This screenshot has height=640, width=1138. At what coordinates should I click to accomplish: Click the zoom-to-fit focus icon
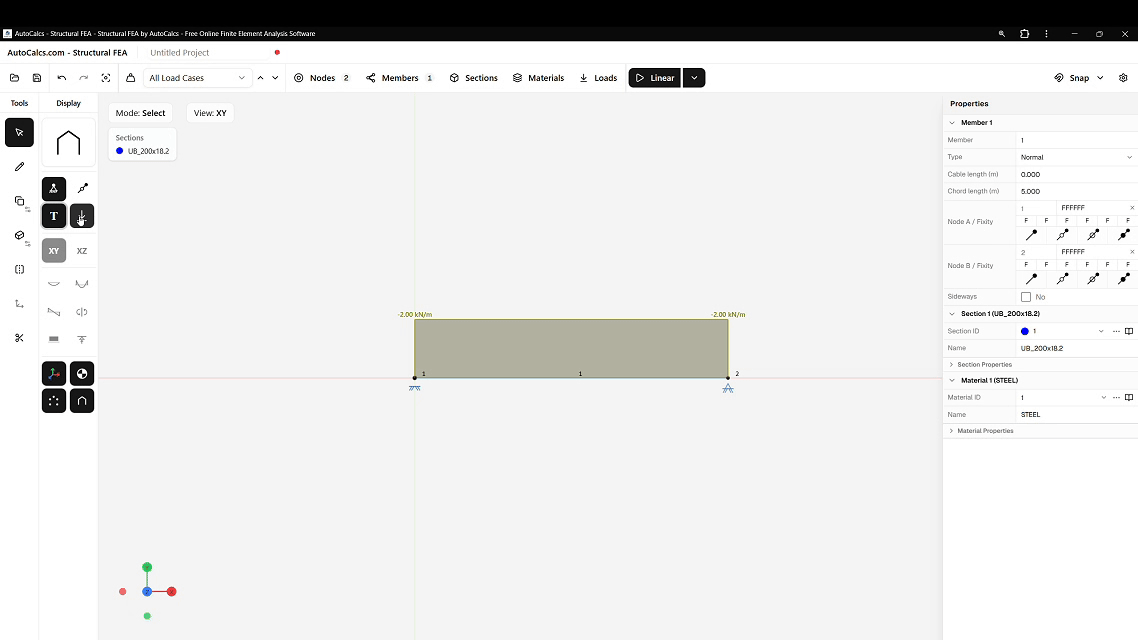coord(106,78)
